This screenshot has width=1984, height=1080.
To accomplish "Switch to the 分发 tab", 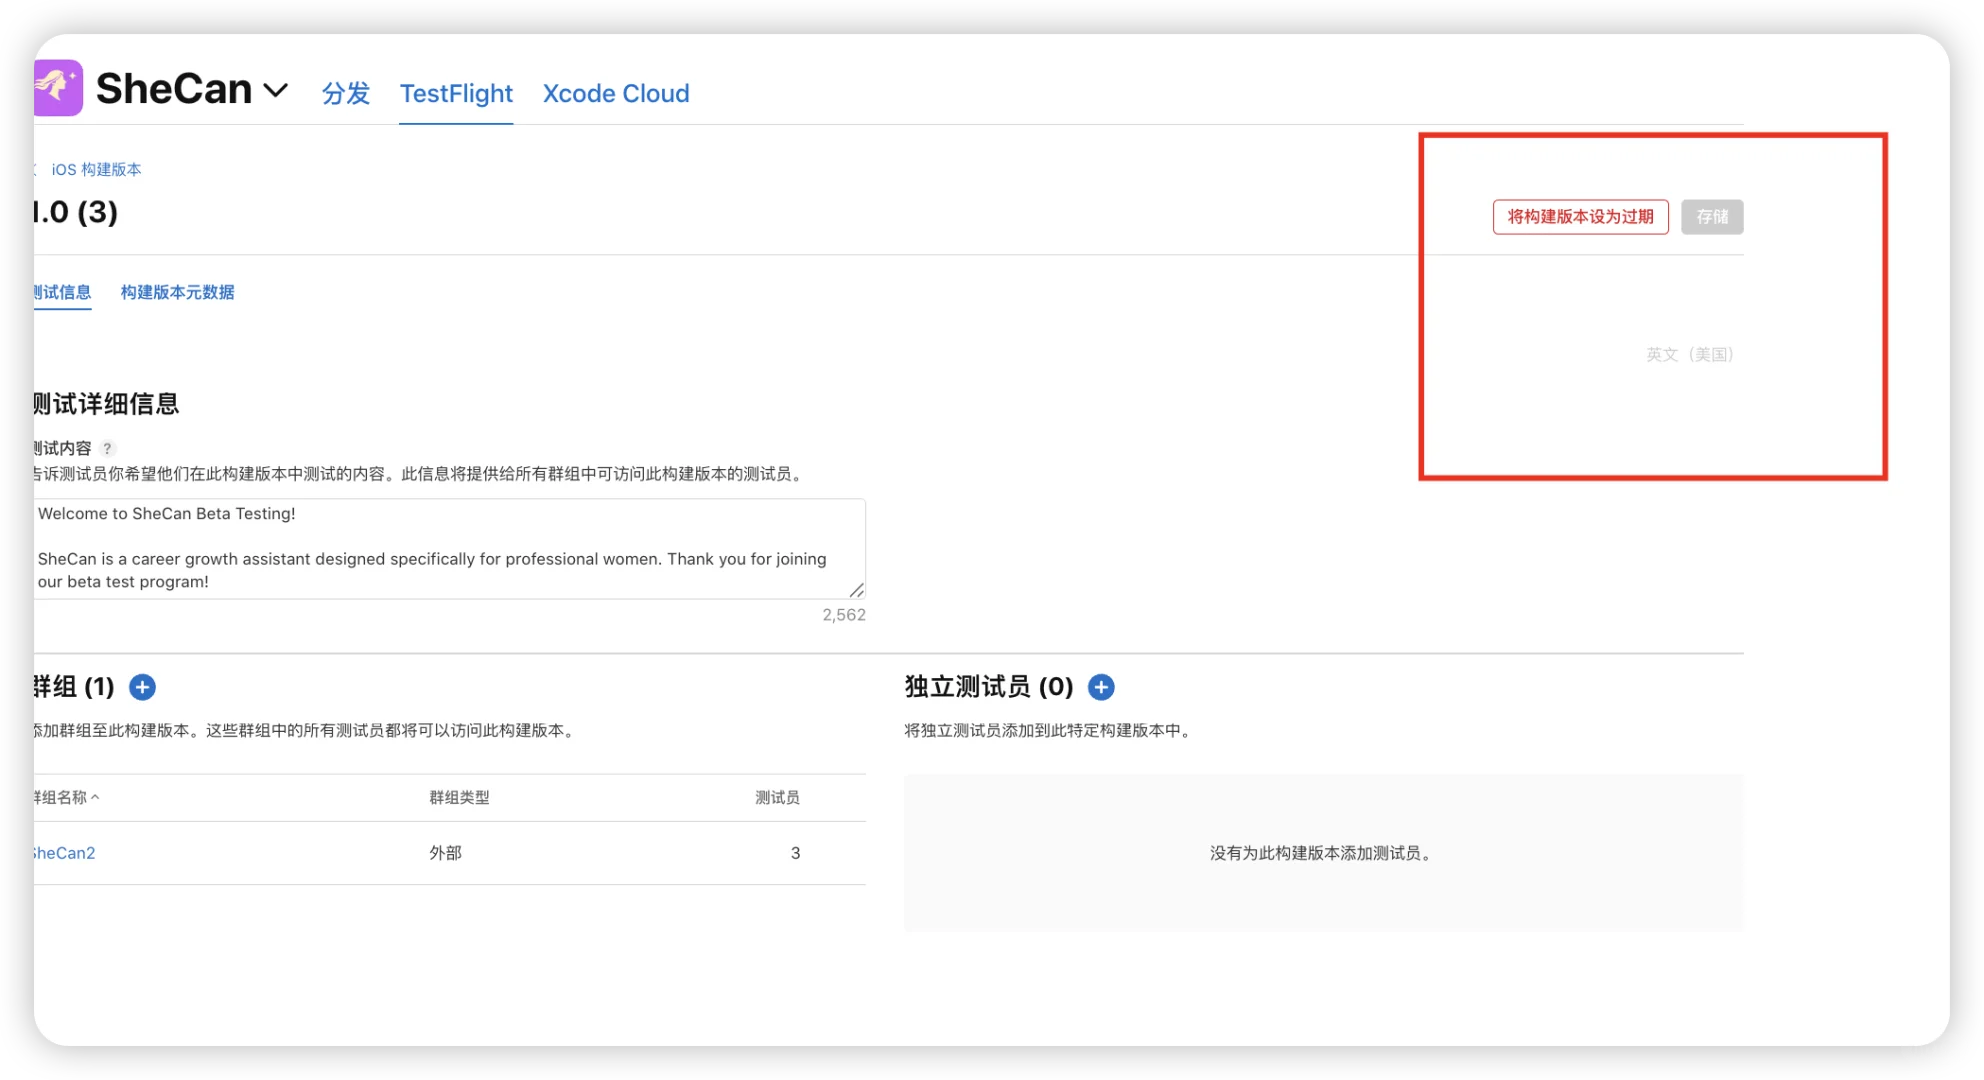I will (345, 93).
